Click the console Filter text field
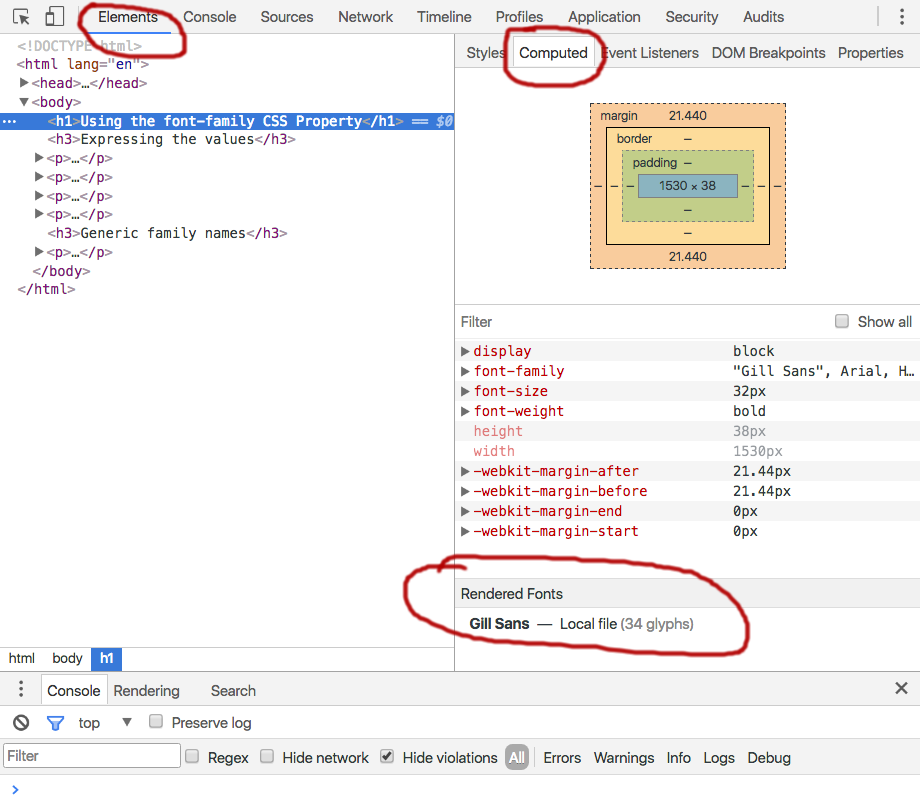The width and height of the screenshot is (920, 807). click(92, 755)
